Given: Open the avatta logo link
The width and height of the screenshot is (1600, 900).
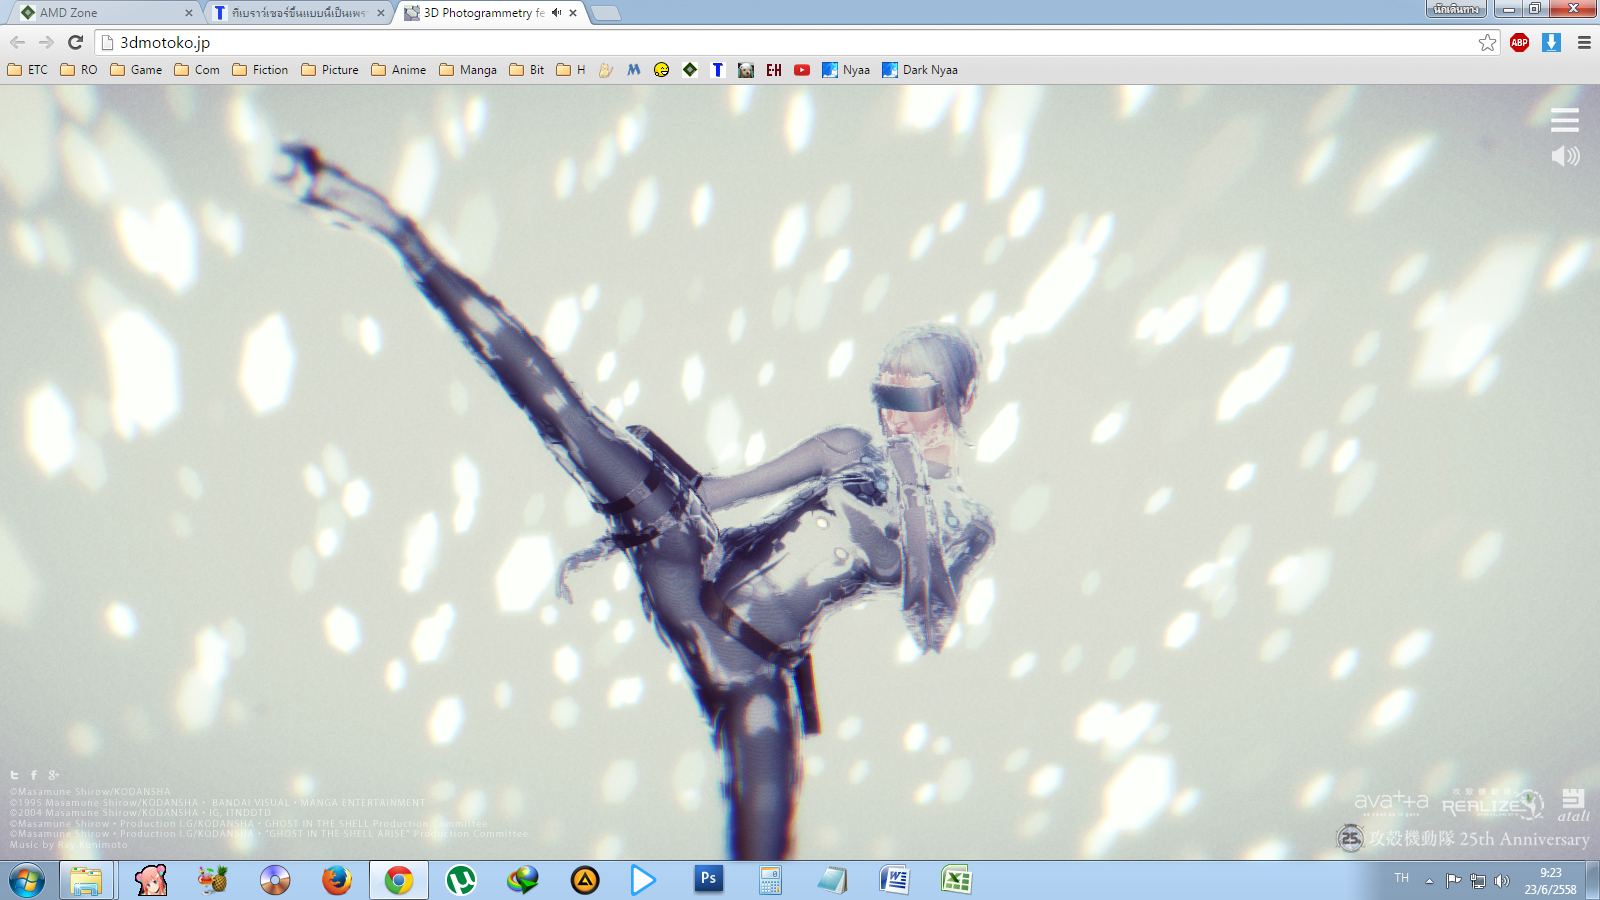Looking at the screenshot, I should pyautogui.click(x=1391, y=801).
